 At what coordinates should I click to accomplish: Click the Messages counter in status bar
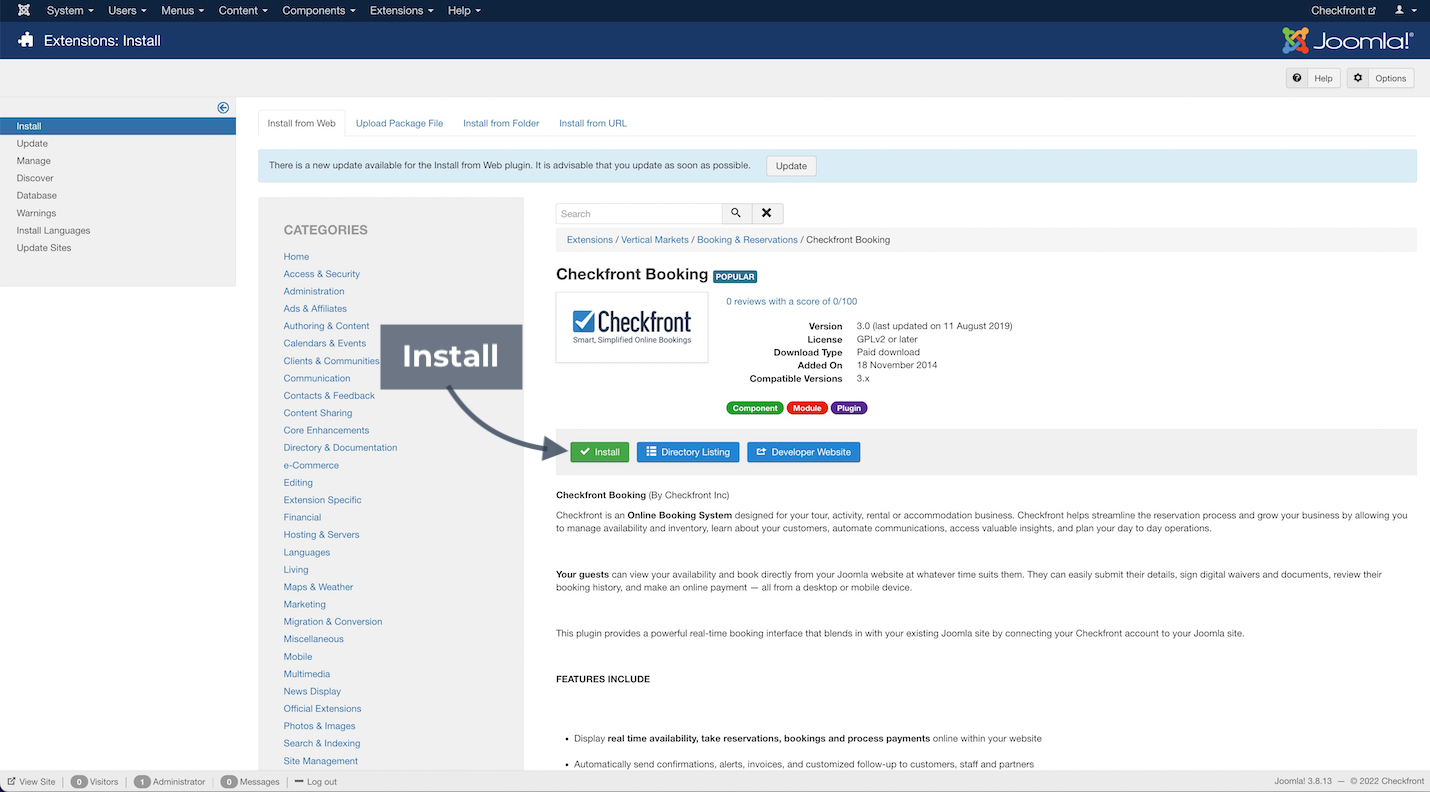pos(250,782)
